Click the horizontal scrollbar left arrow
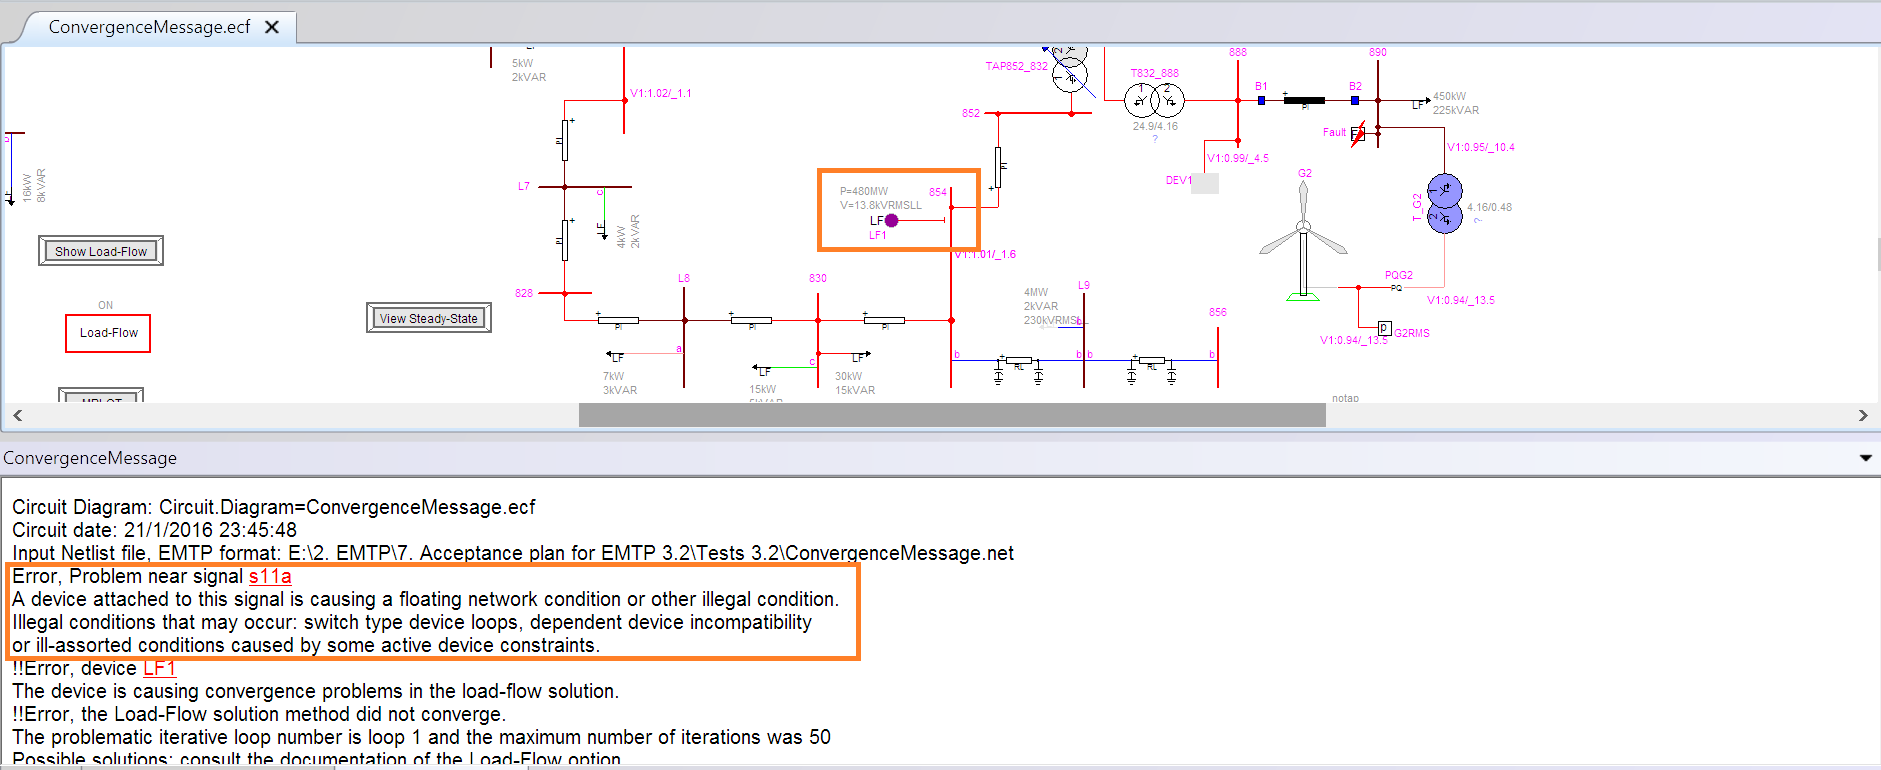 17,415
